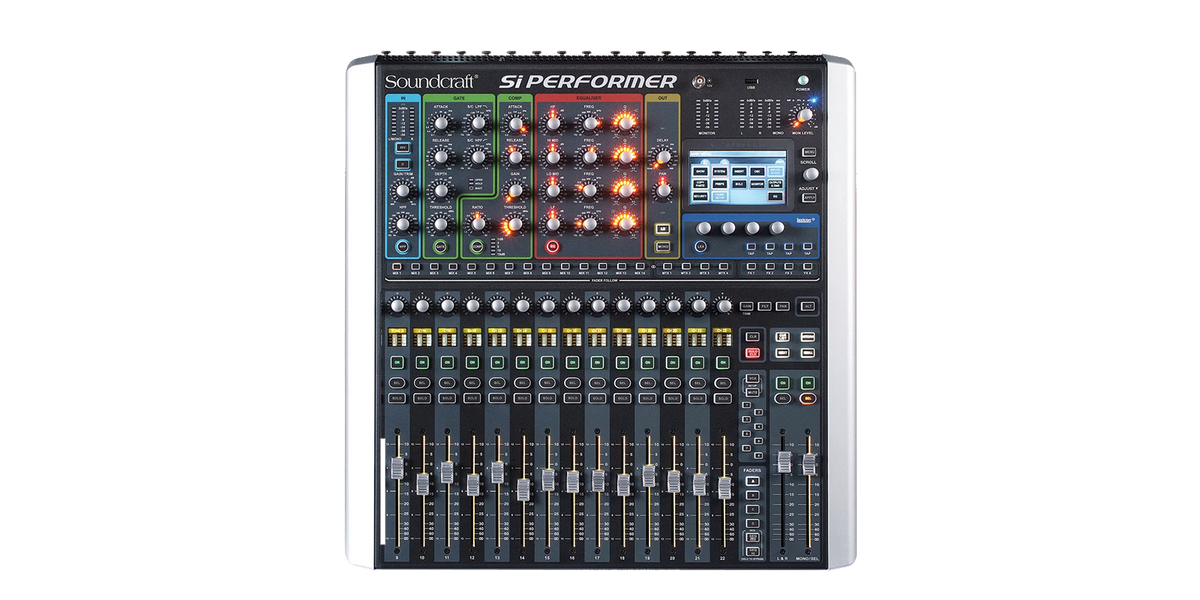The image size is (1200, 600).
Task: Click the LO MID gain knob
Action: coord(553,190)
